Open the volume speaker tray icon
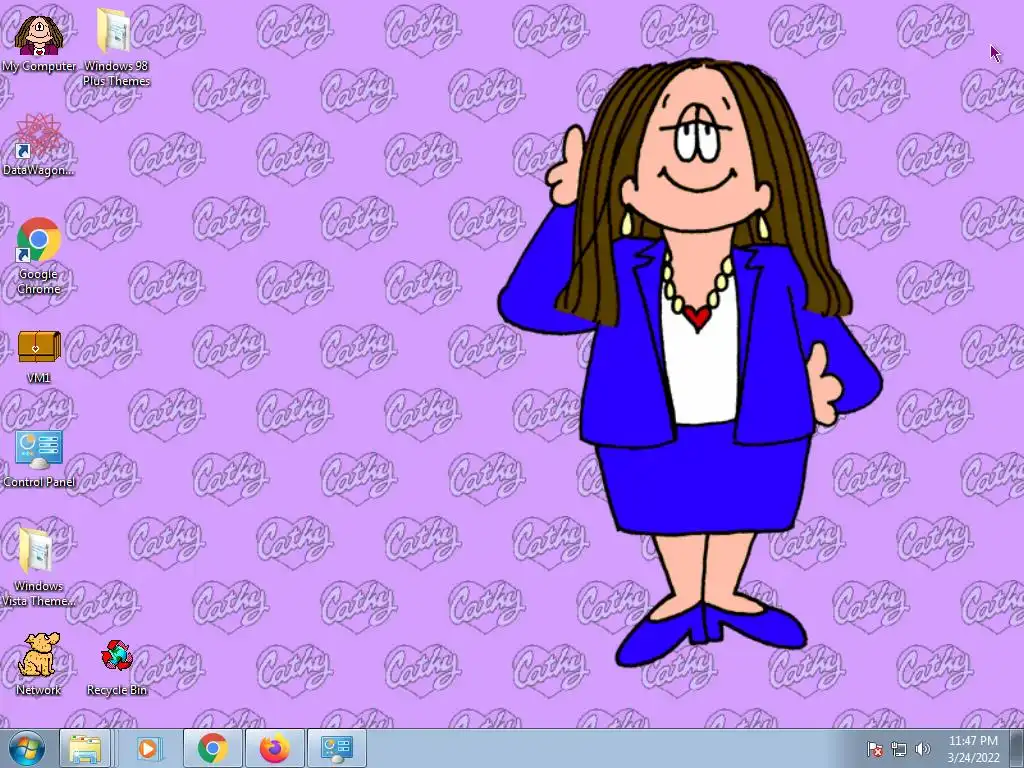Image resolution: width=1024 pixels, height=768 pixels. (x=922, y=749)
